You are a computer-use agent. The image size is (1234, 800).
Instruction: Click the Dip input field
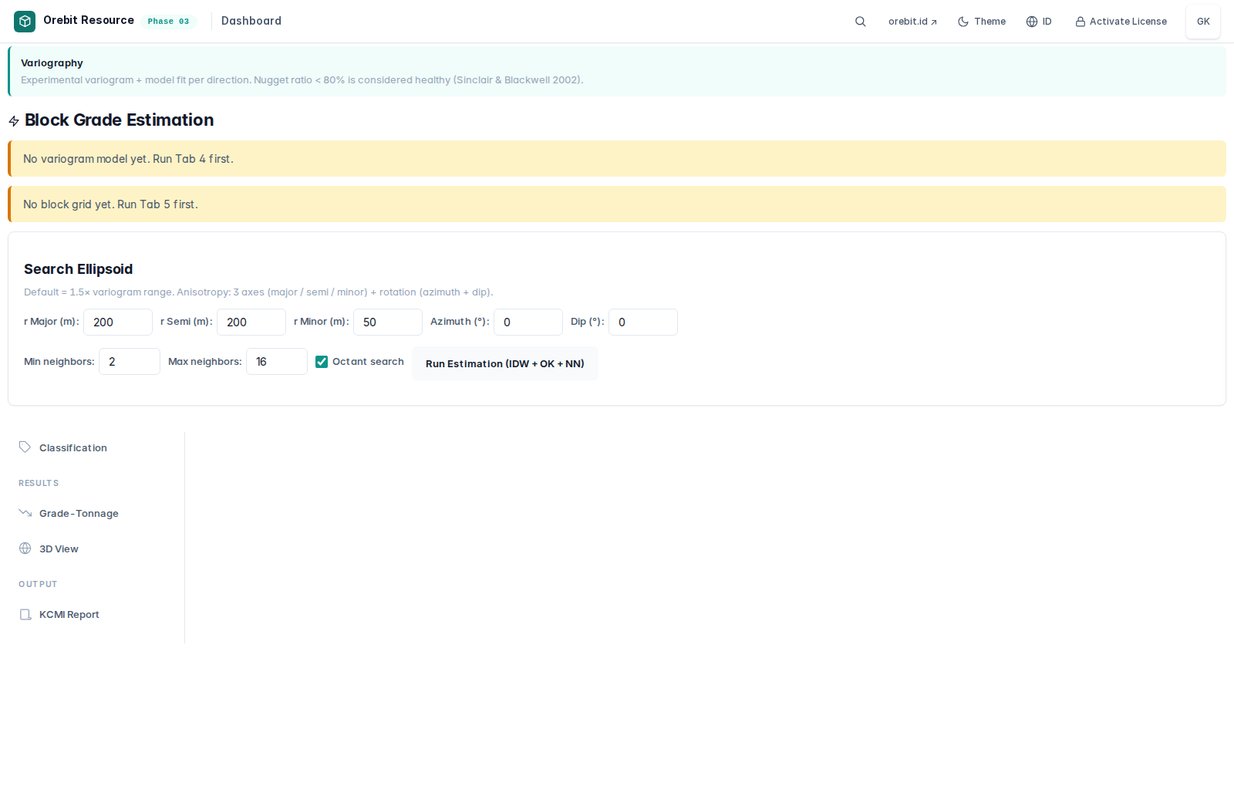(x=643, y=322)
